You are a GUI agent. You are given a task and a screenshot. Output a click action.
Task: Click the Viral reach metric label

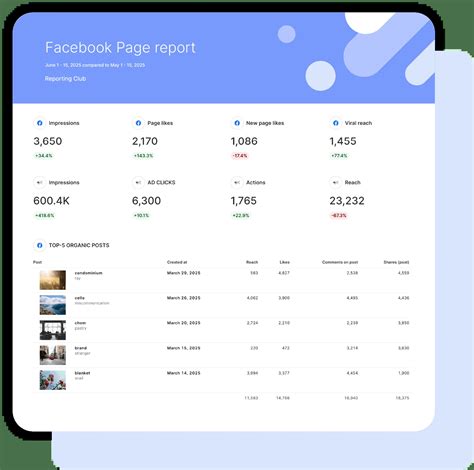[358, 123]
